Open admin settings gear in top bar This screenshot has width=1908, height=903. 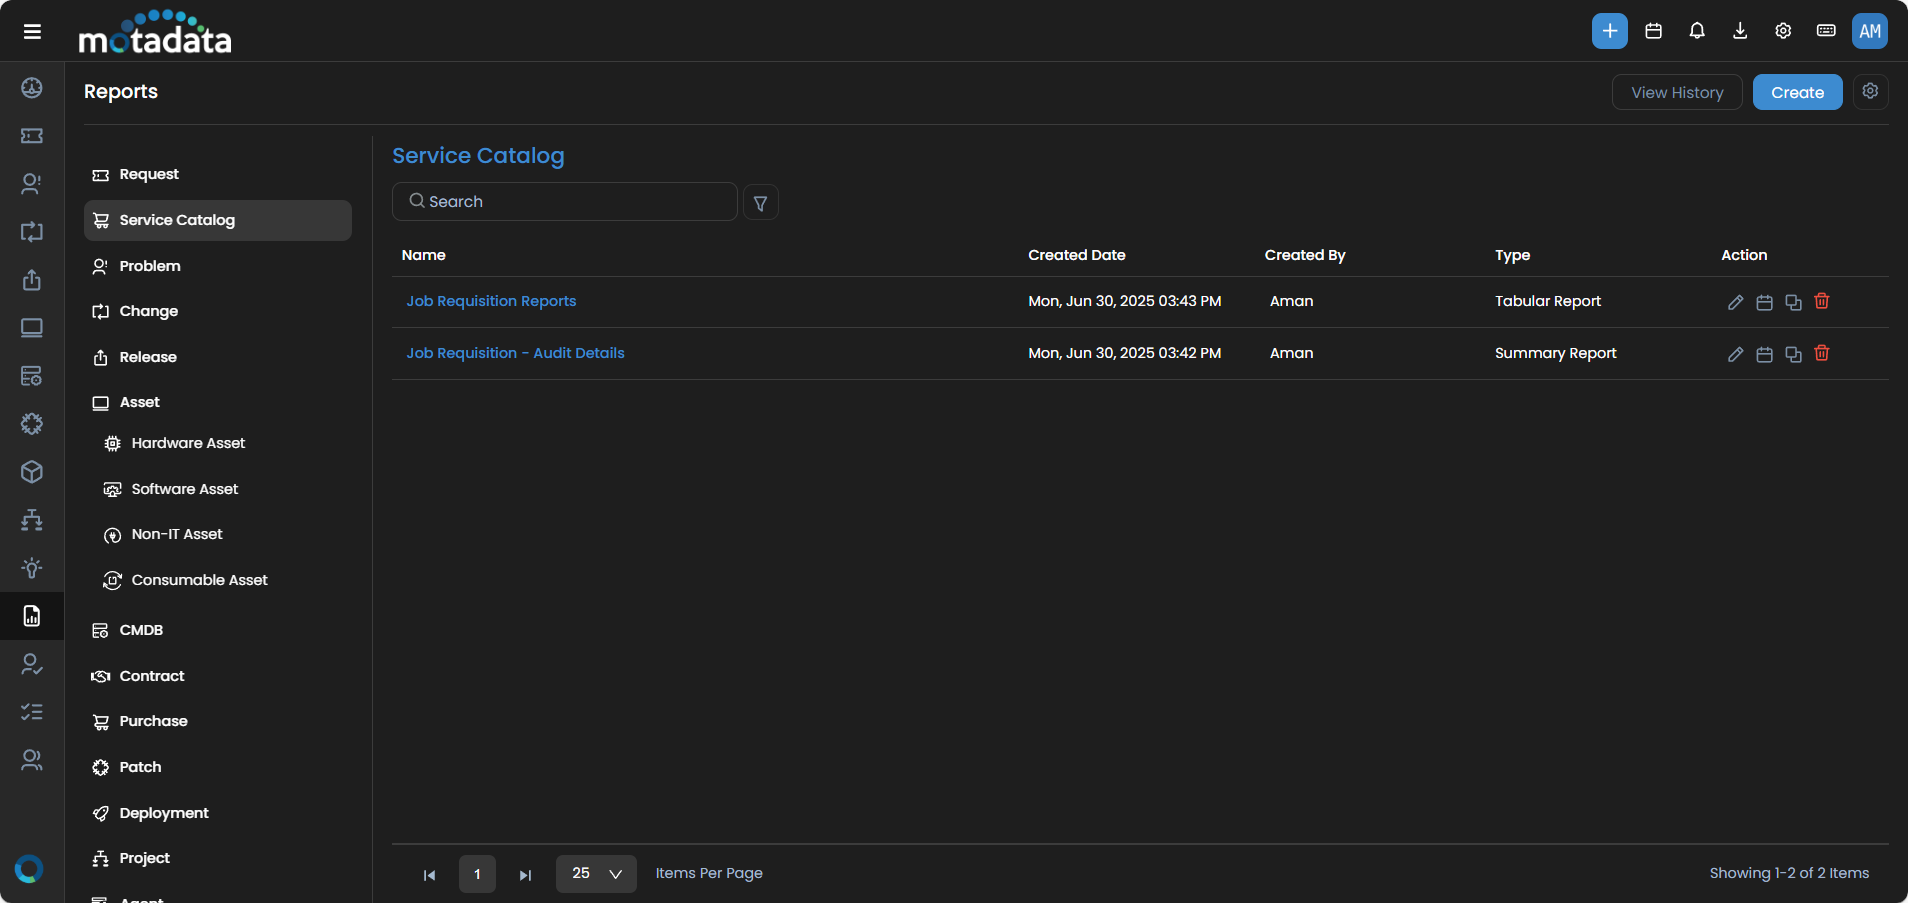click(1782, 31)
